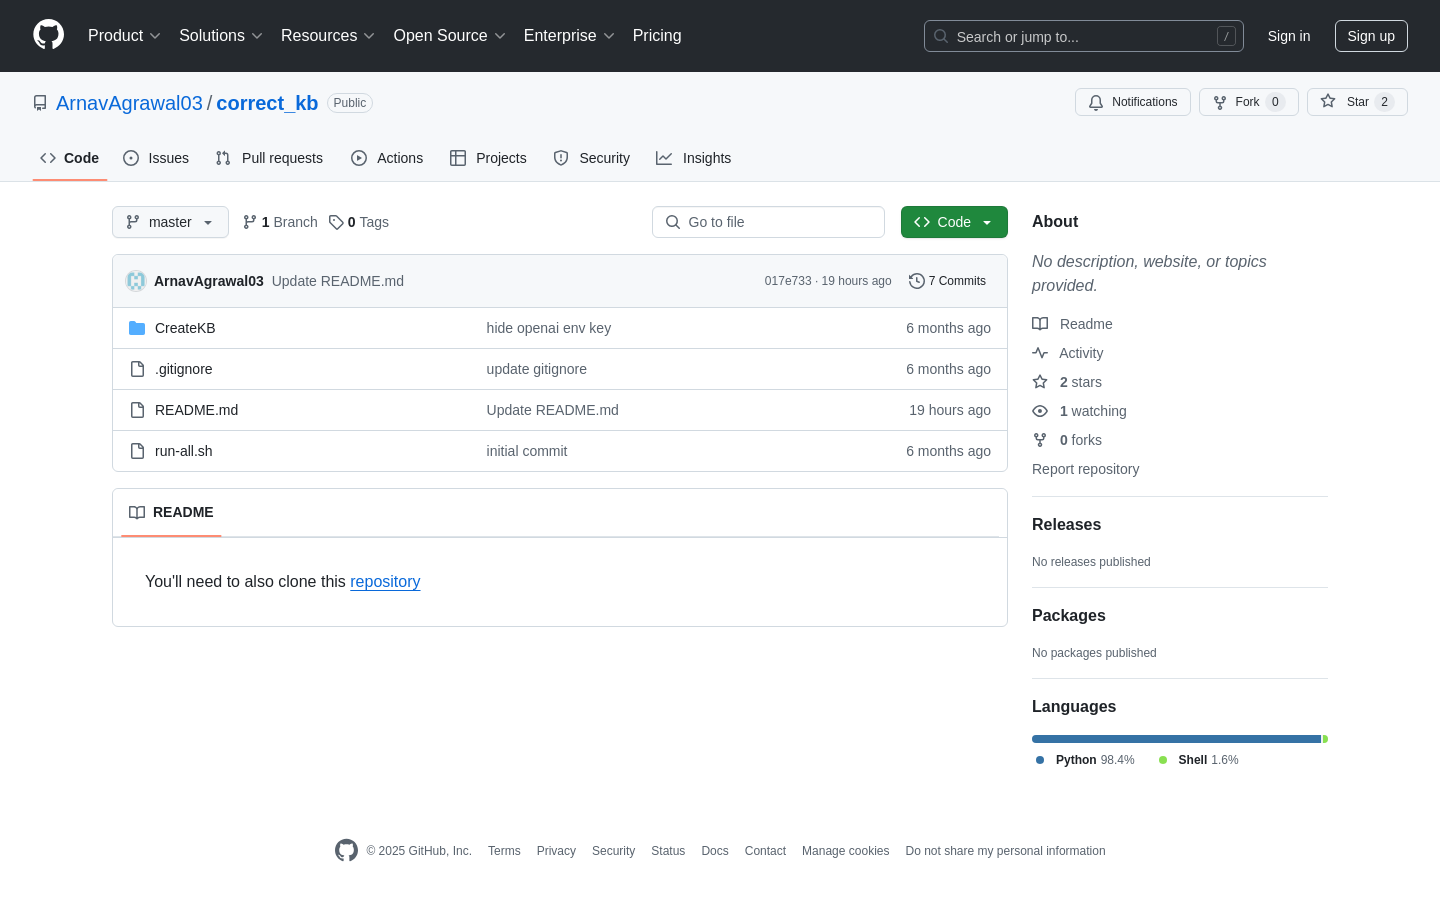Select the README tab in file viewer
The width and height of the screenshot is (1440, 900).
[x=171, y=512]
